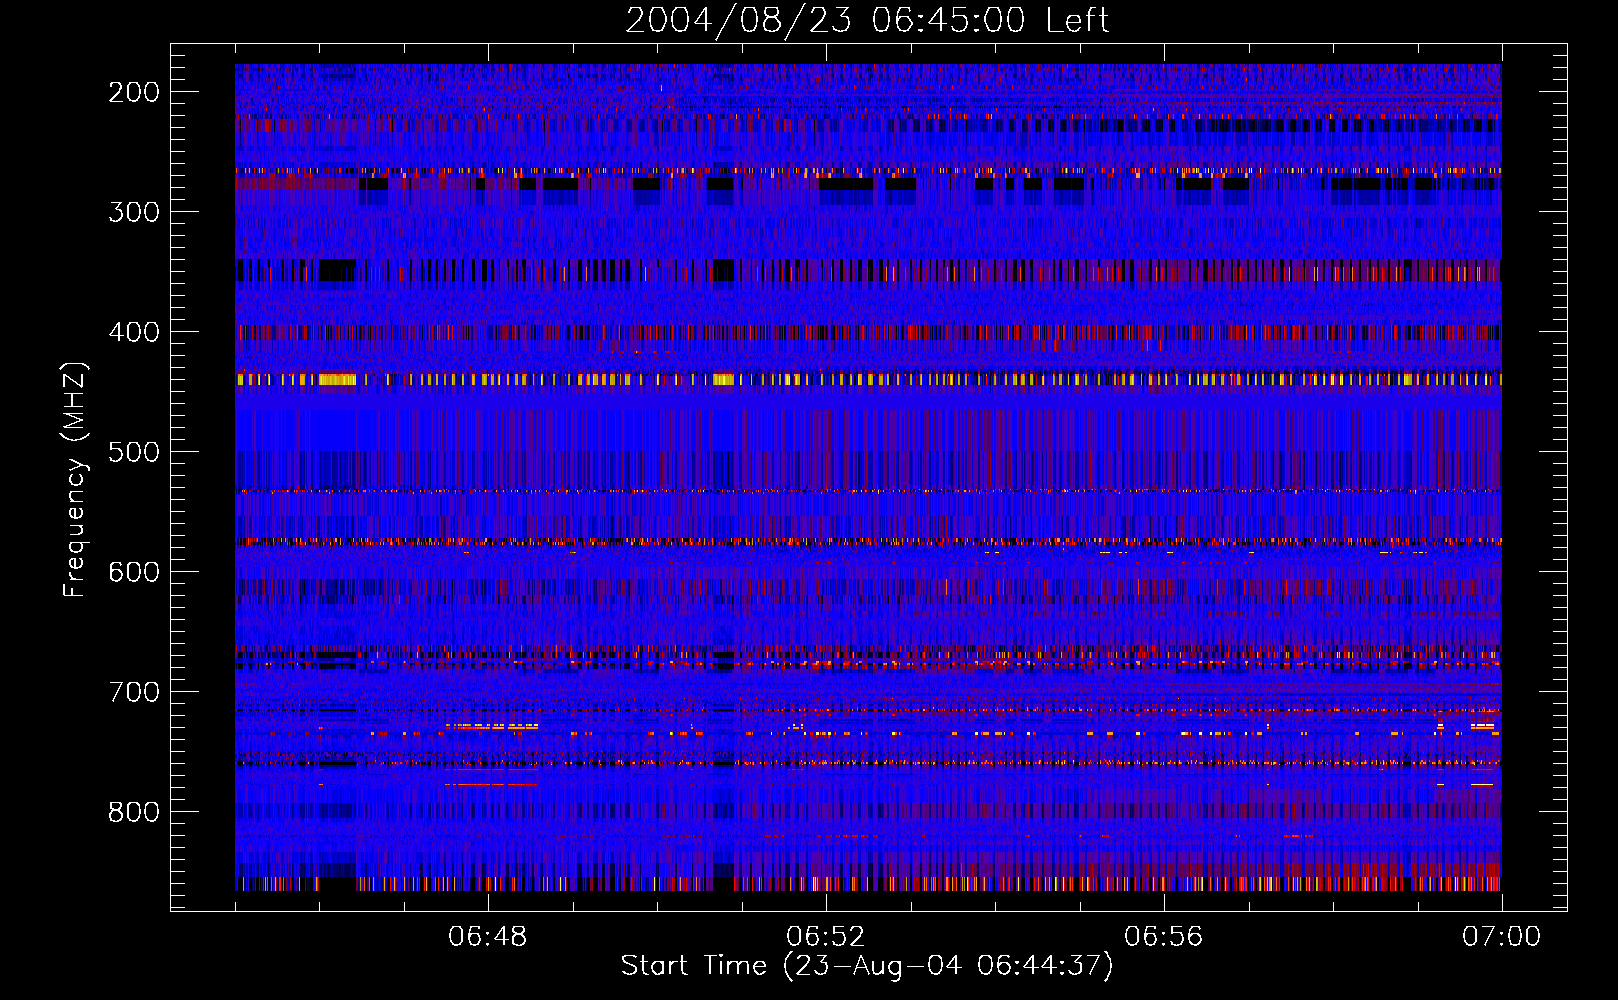Click the 06:48 time tick label
Screen dimensions: 1618x1000
488,937
